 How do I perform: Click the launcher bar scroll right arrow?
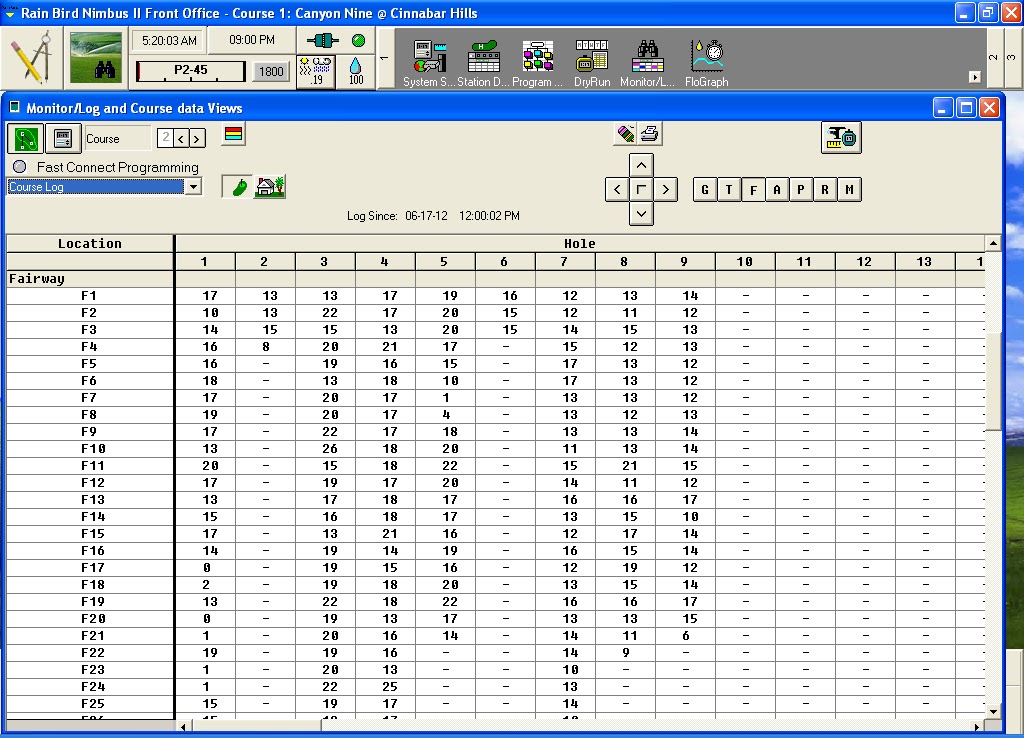975,77
